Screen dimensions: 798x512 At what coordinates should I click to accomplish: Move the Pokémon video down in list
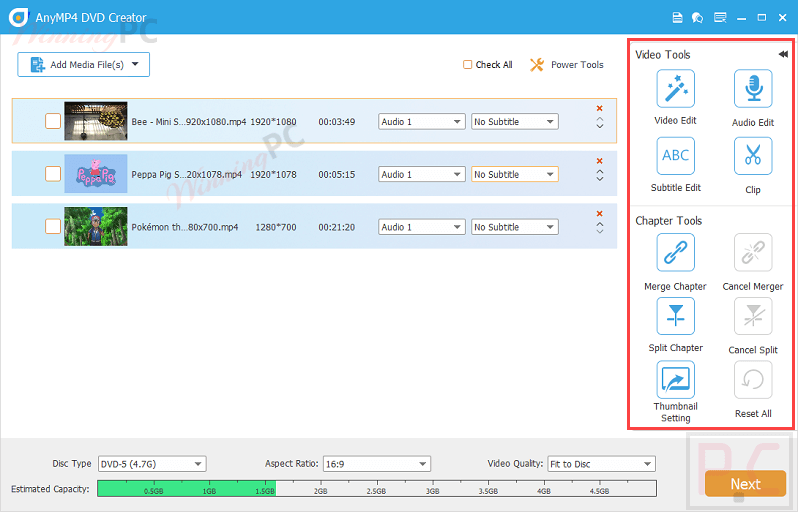pyautogui.click(x=600, y=231)
